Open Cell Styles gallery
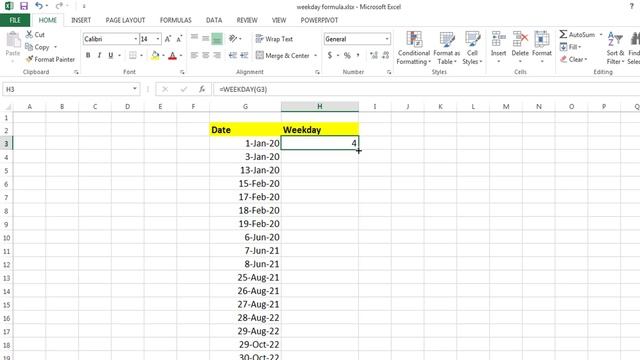 (x=472, y=48)
